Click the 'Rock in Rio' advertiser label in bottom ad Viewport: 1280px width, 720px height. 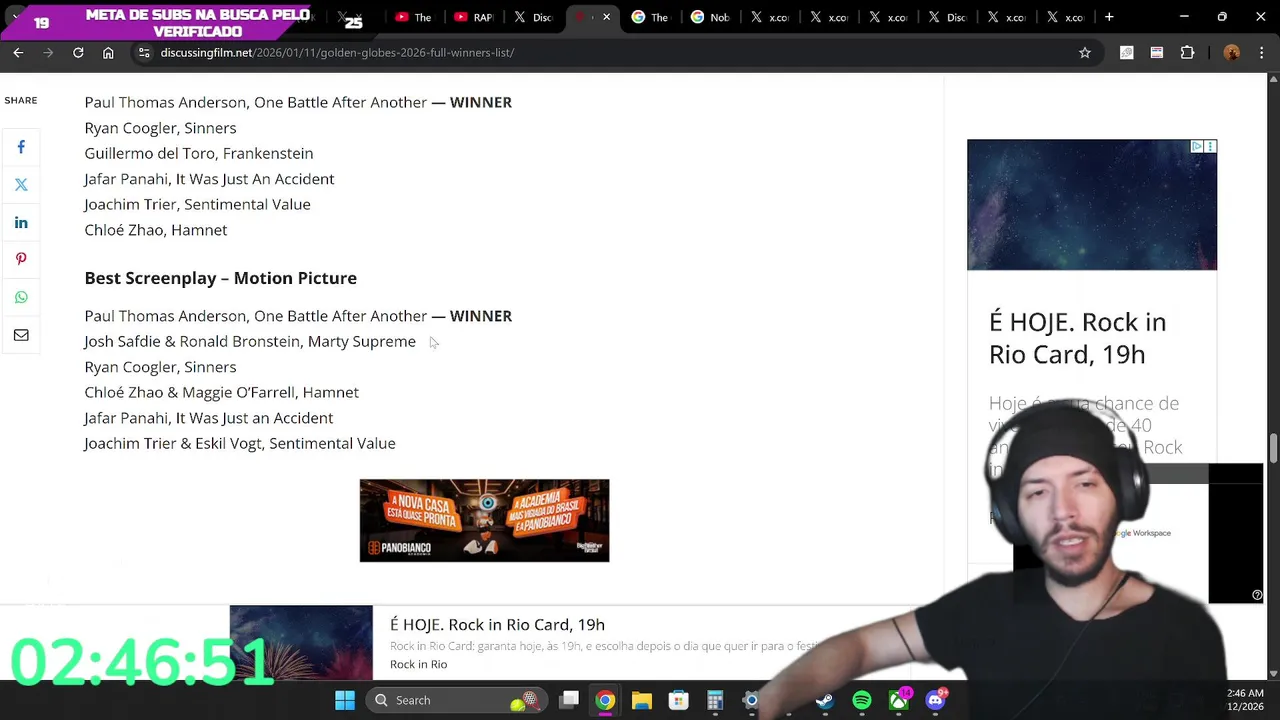click(418, 664)
